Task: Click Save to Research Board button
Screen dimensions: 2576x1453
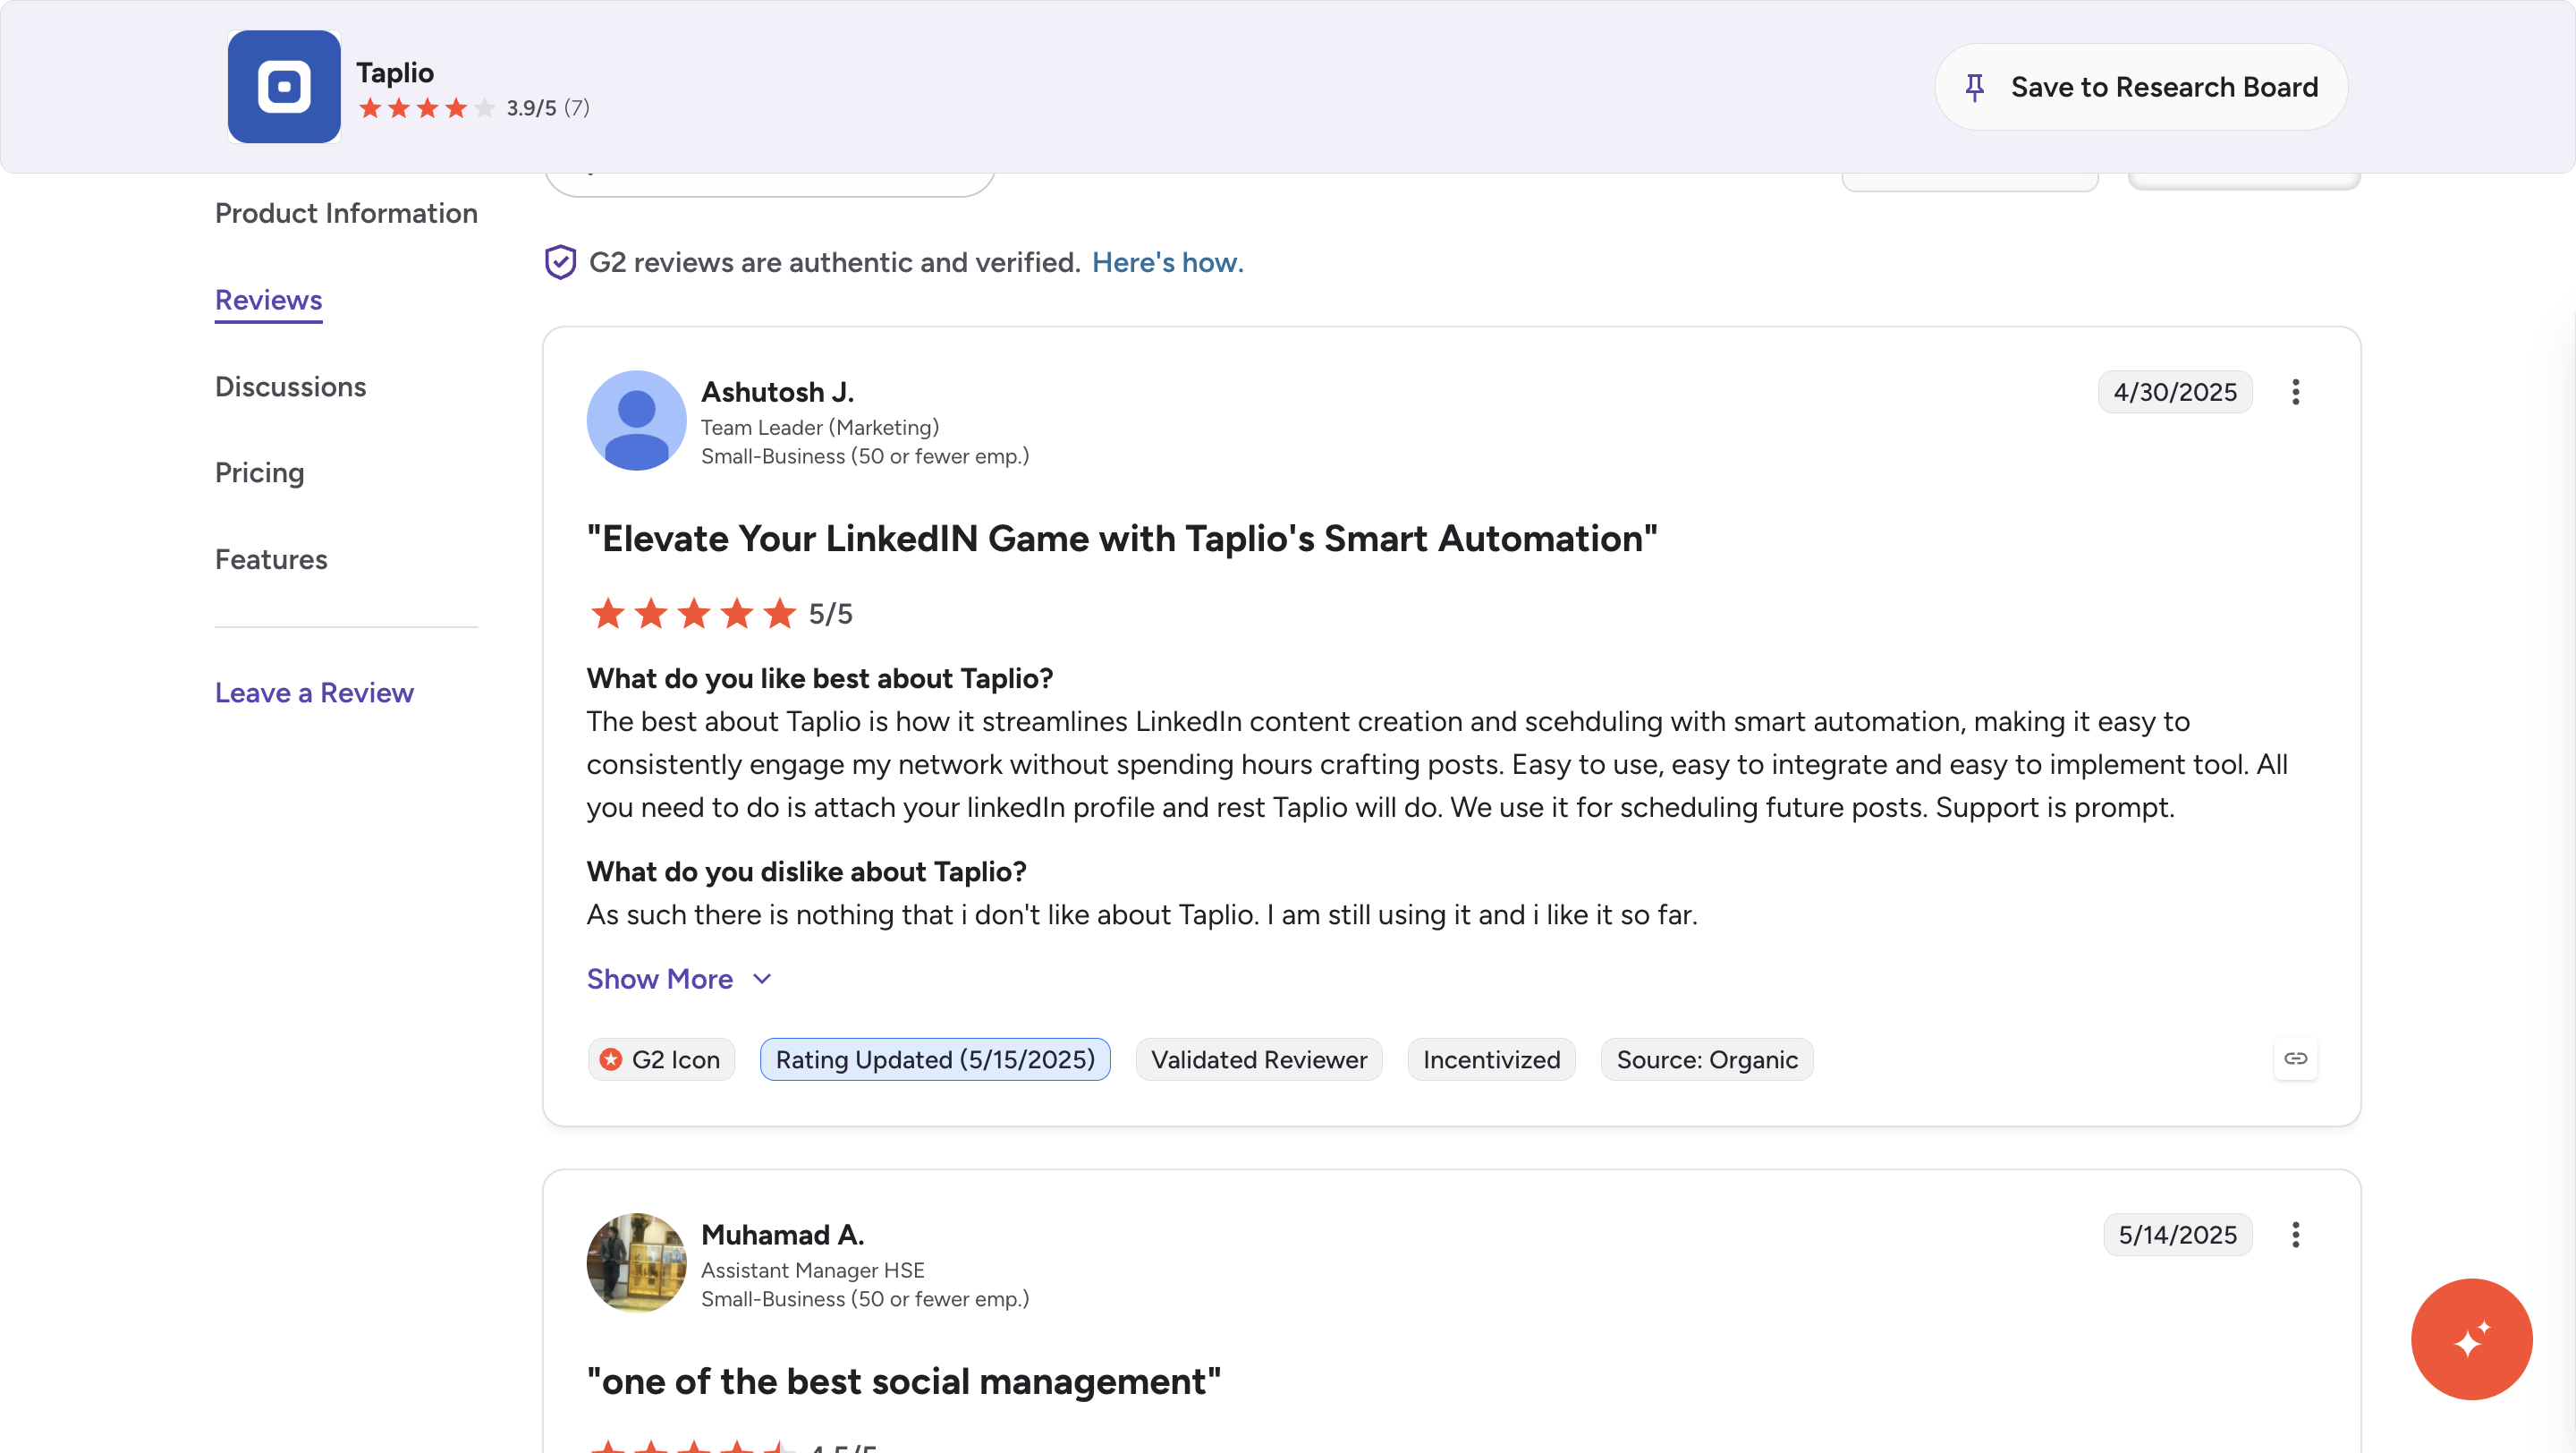Action: click(2141, 87)
